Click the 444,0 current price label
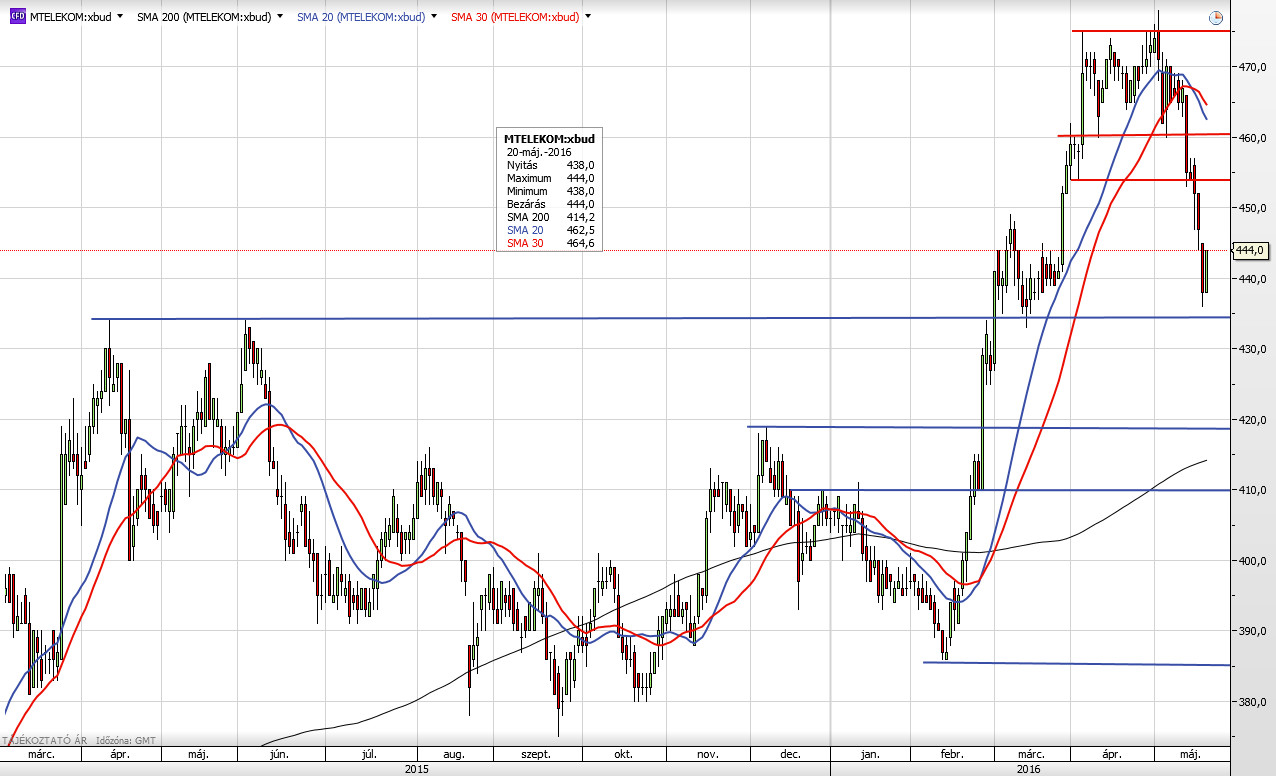This screenshot has width=1276, height=776. (1252, 250)
